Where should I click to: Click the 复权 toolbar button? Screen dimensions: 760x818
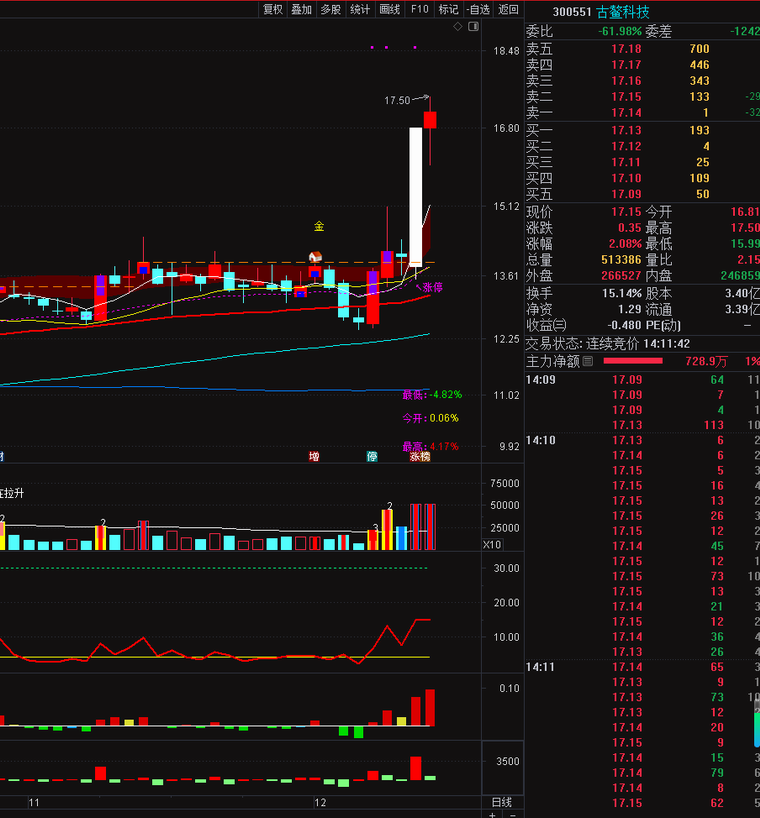(273, 9)
